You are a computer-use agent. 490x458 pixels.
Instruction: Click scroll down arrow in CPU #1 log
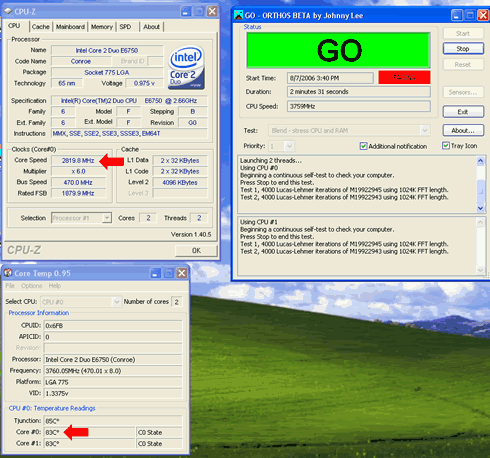(480, 270)
